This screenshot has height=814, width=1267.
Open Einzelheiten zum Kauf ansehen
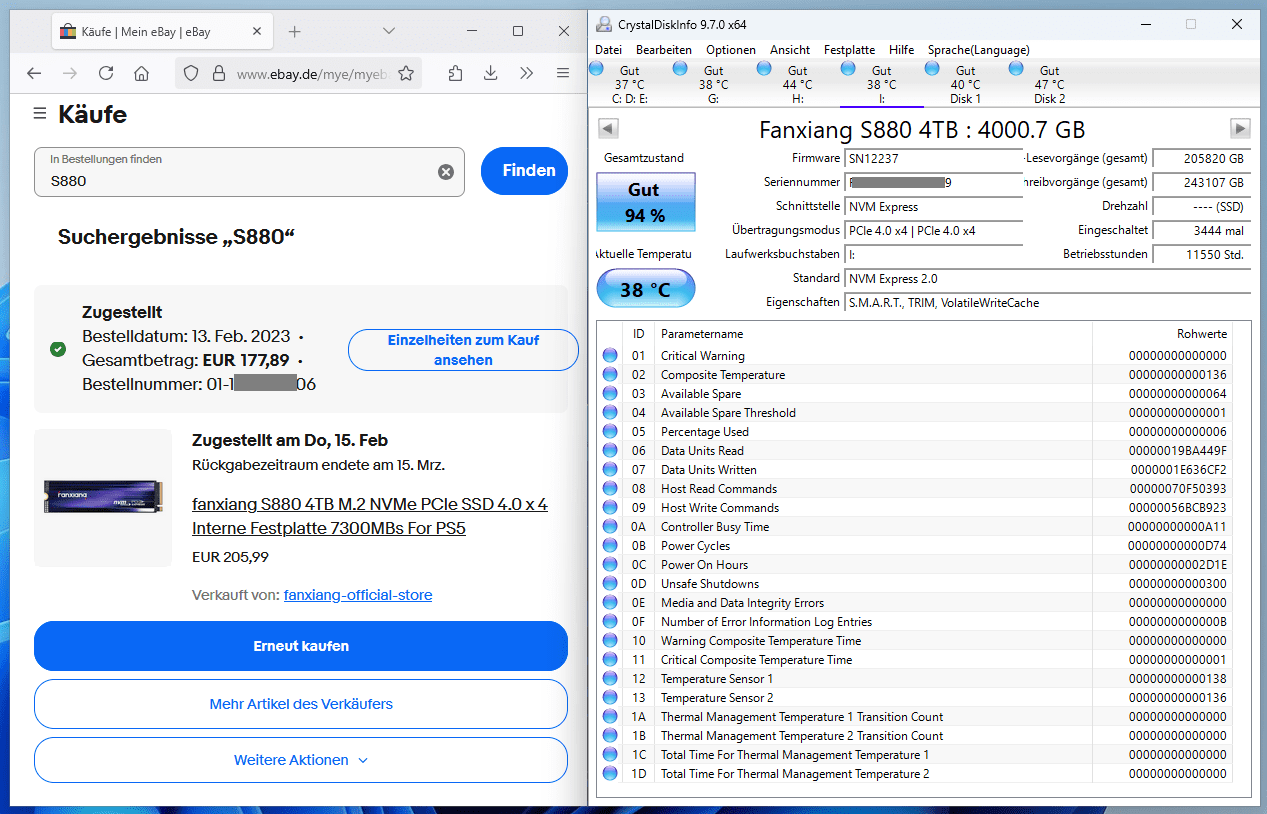pyautogui.click(x=463, y=350)
